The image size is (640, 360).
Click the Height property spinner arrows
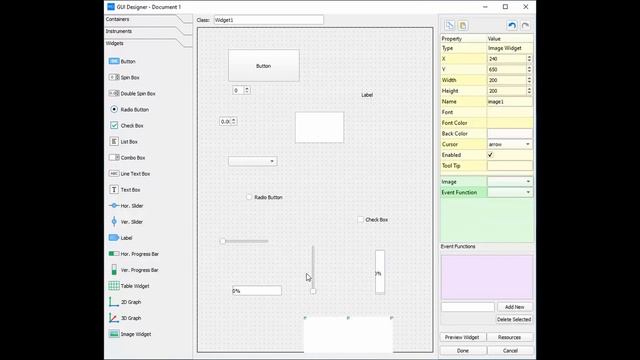(529, 91)
